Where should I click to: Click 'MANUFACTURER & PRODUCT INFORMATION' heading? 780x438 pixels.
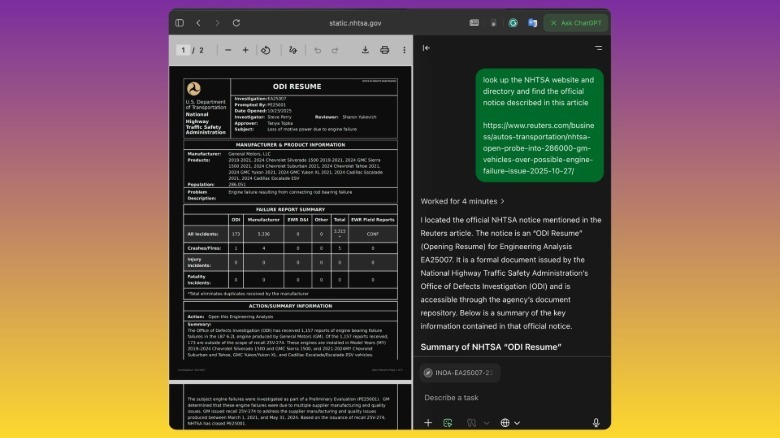(x=291, y=145)
